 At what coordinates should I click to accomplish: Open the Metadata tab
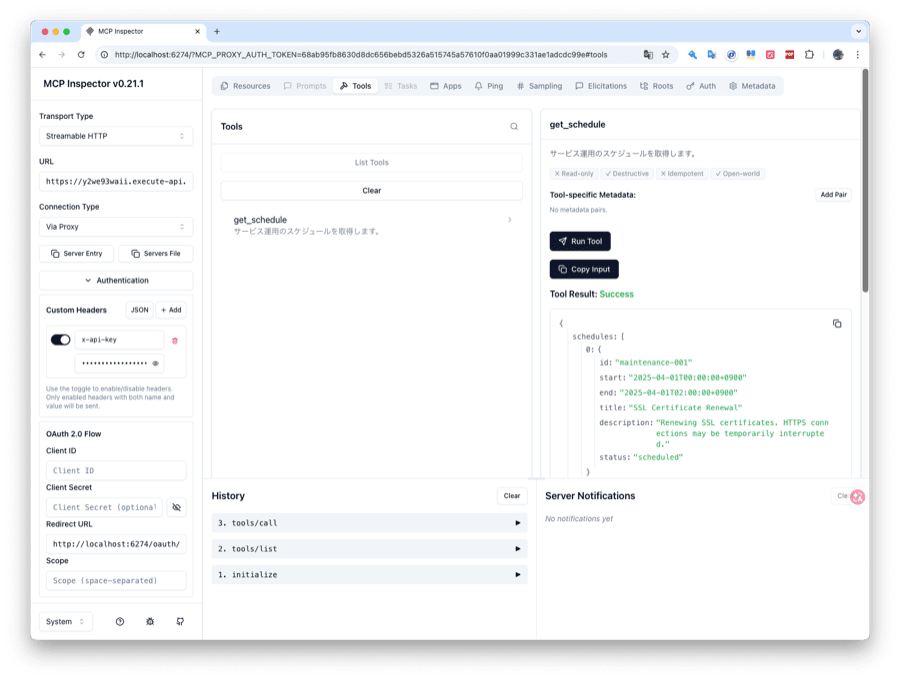[x=752, y=86]
